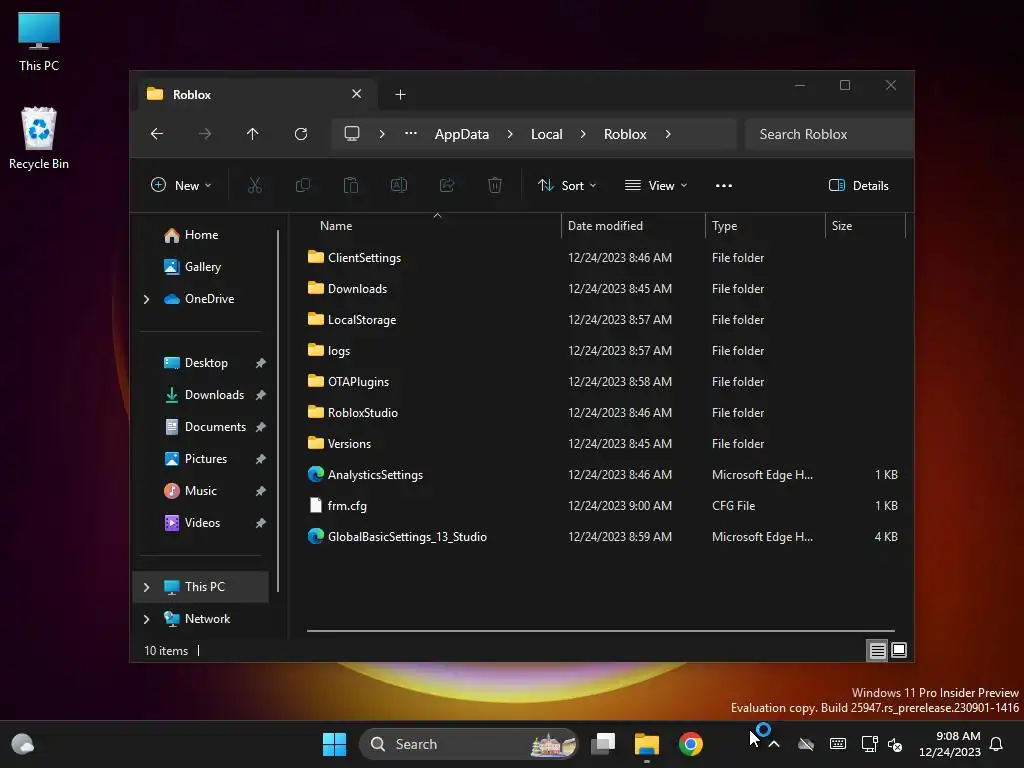
Task: Open the New dropdown menu
Action: 181,185
